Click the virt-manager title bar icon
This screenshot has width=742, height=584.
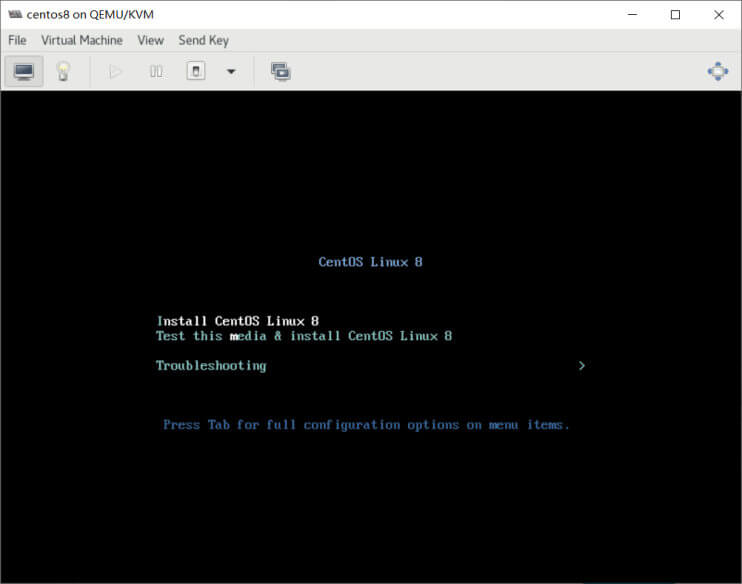pos(15,15)
